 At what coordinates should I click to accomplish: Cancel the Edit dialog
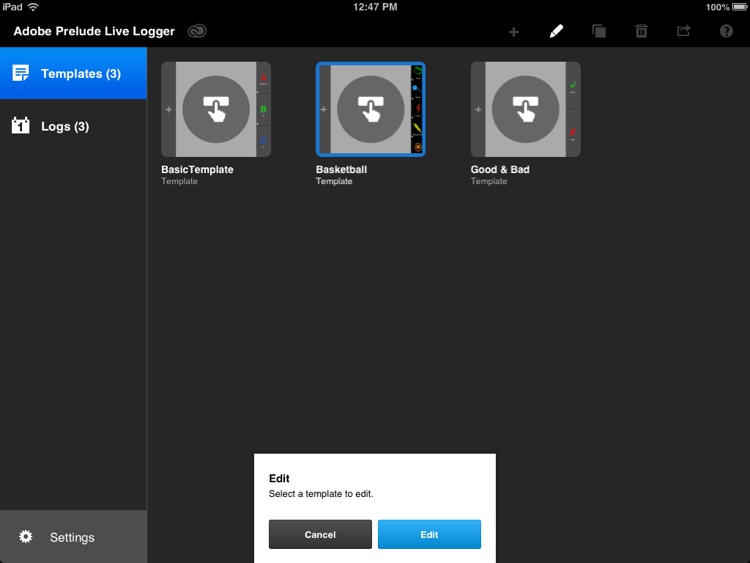coord(320,534)
